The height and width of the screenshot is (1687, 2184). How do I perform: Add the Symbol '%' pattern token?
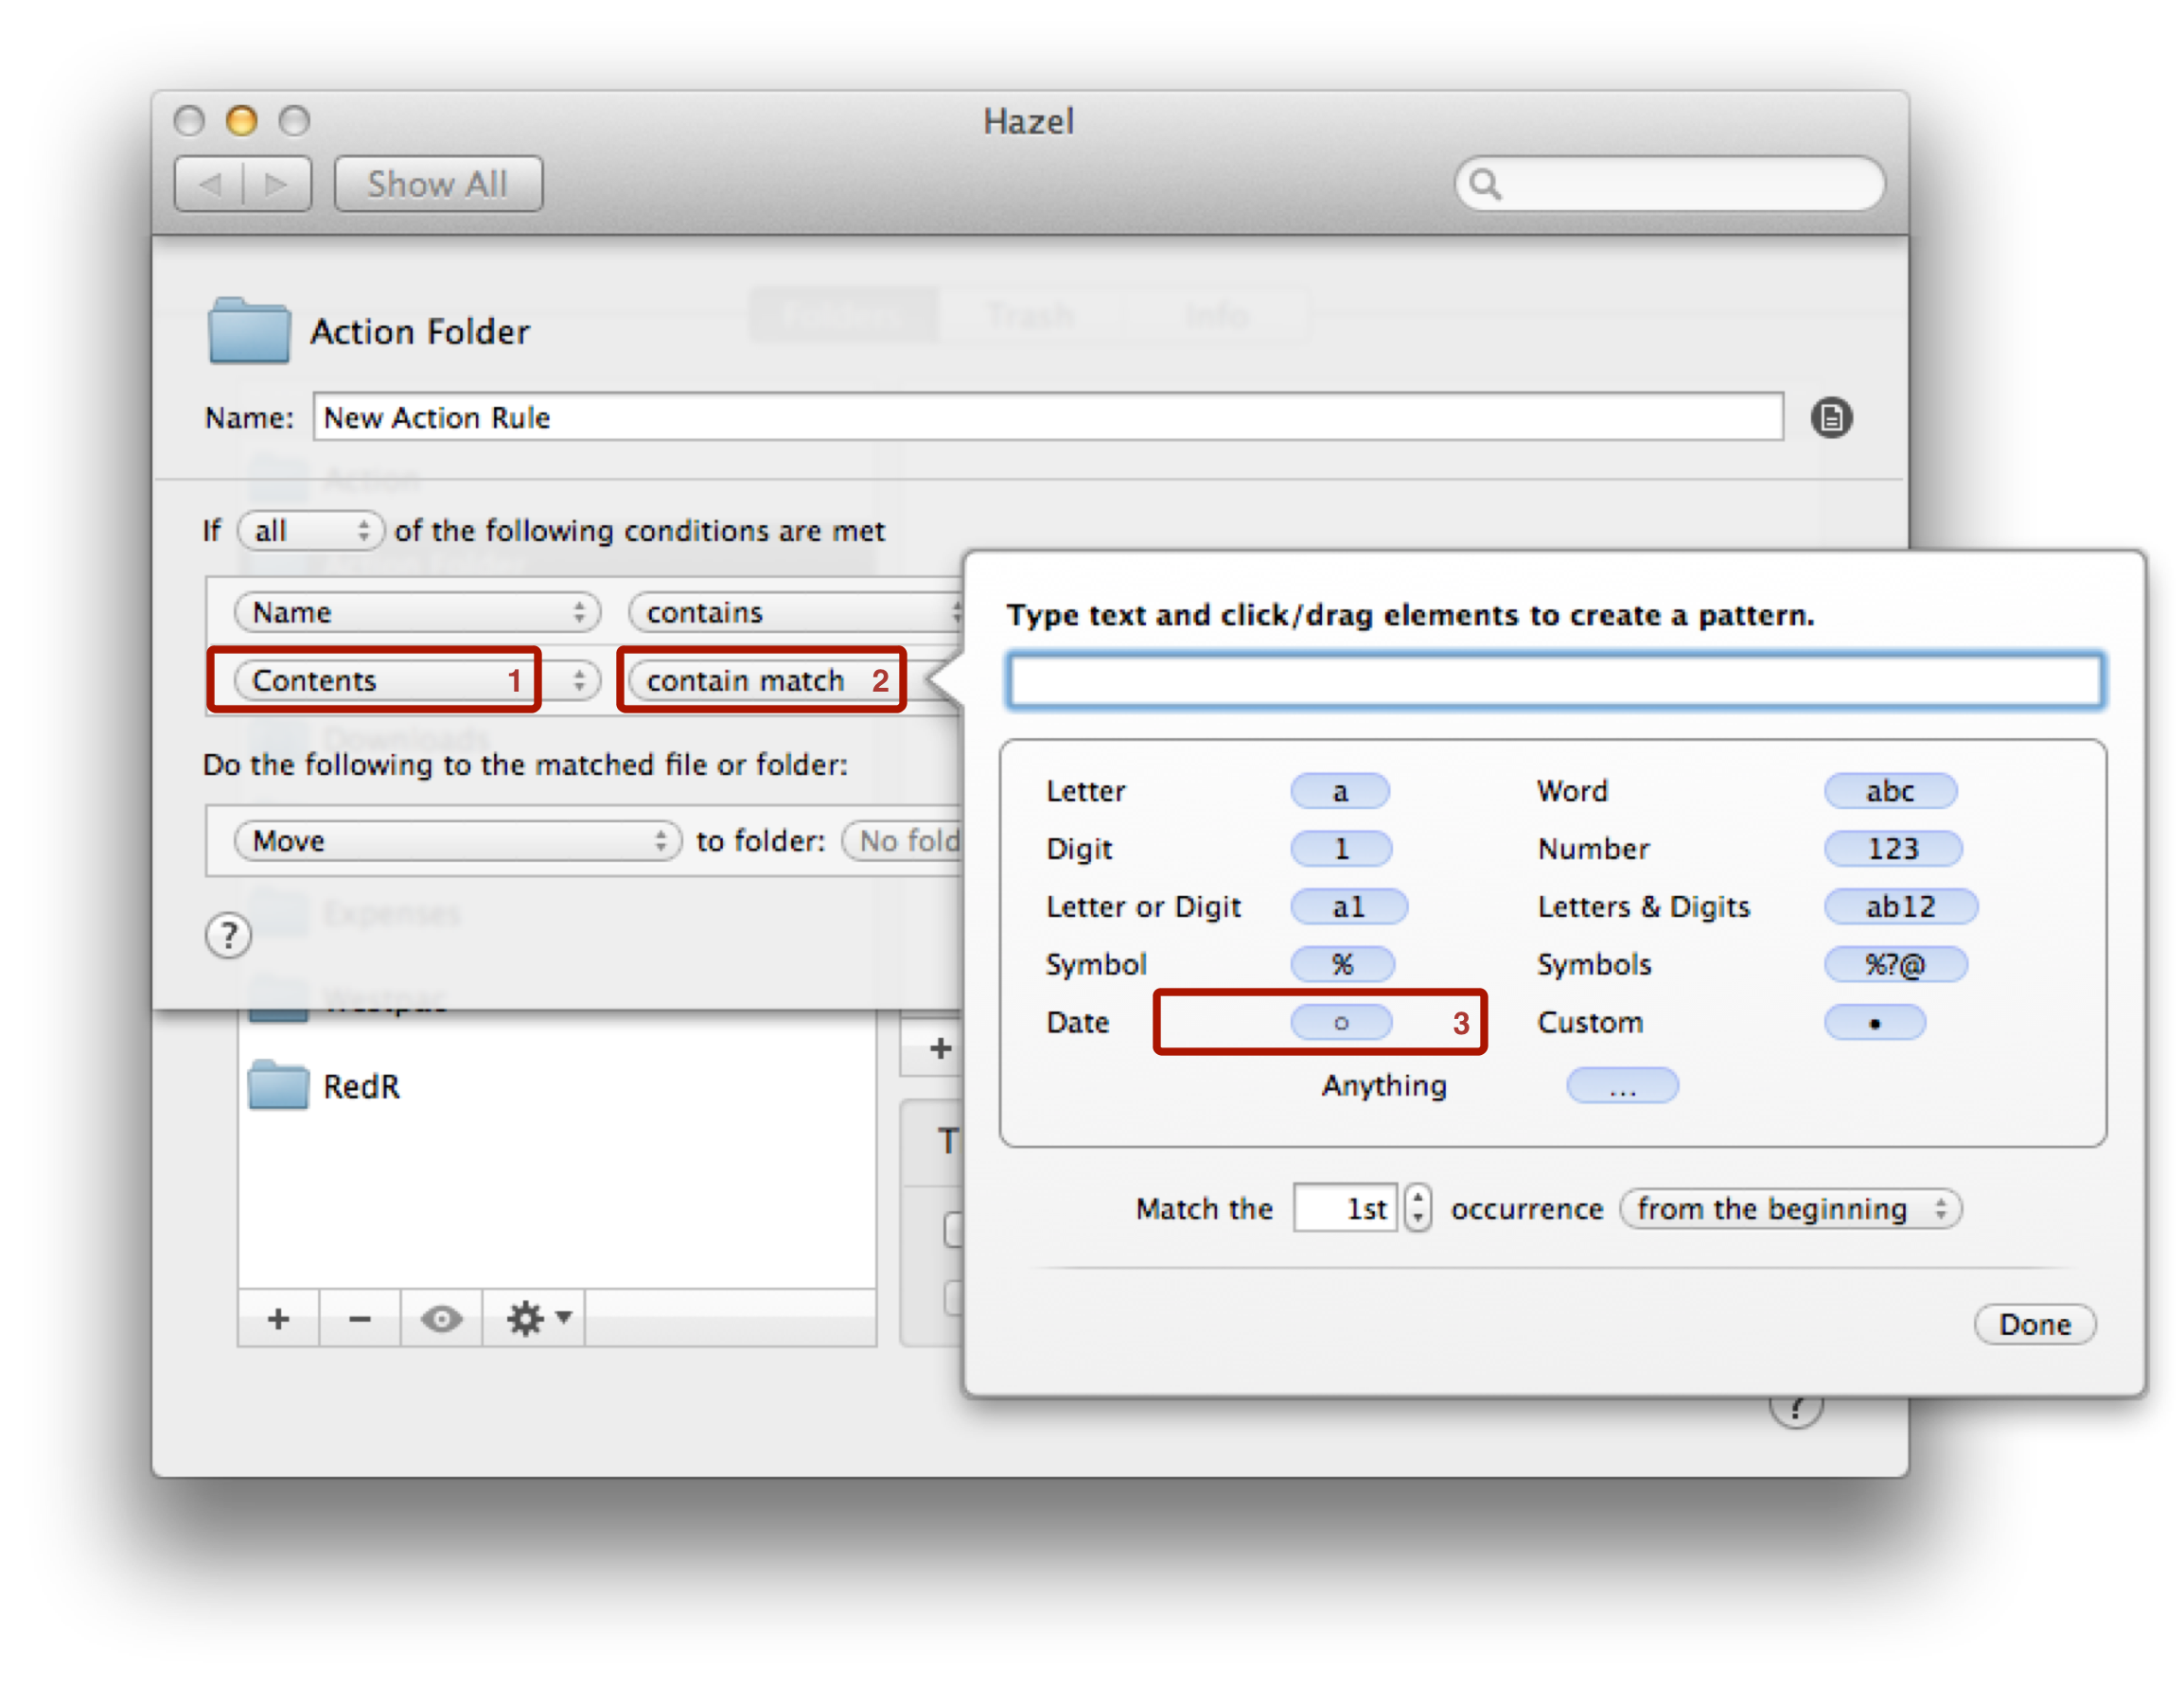1341,965
